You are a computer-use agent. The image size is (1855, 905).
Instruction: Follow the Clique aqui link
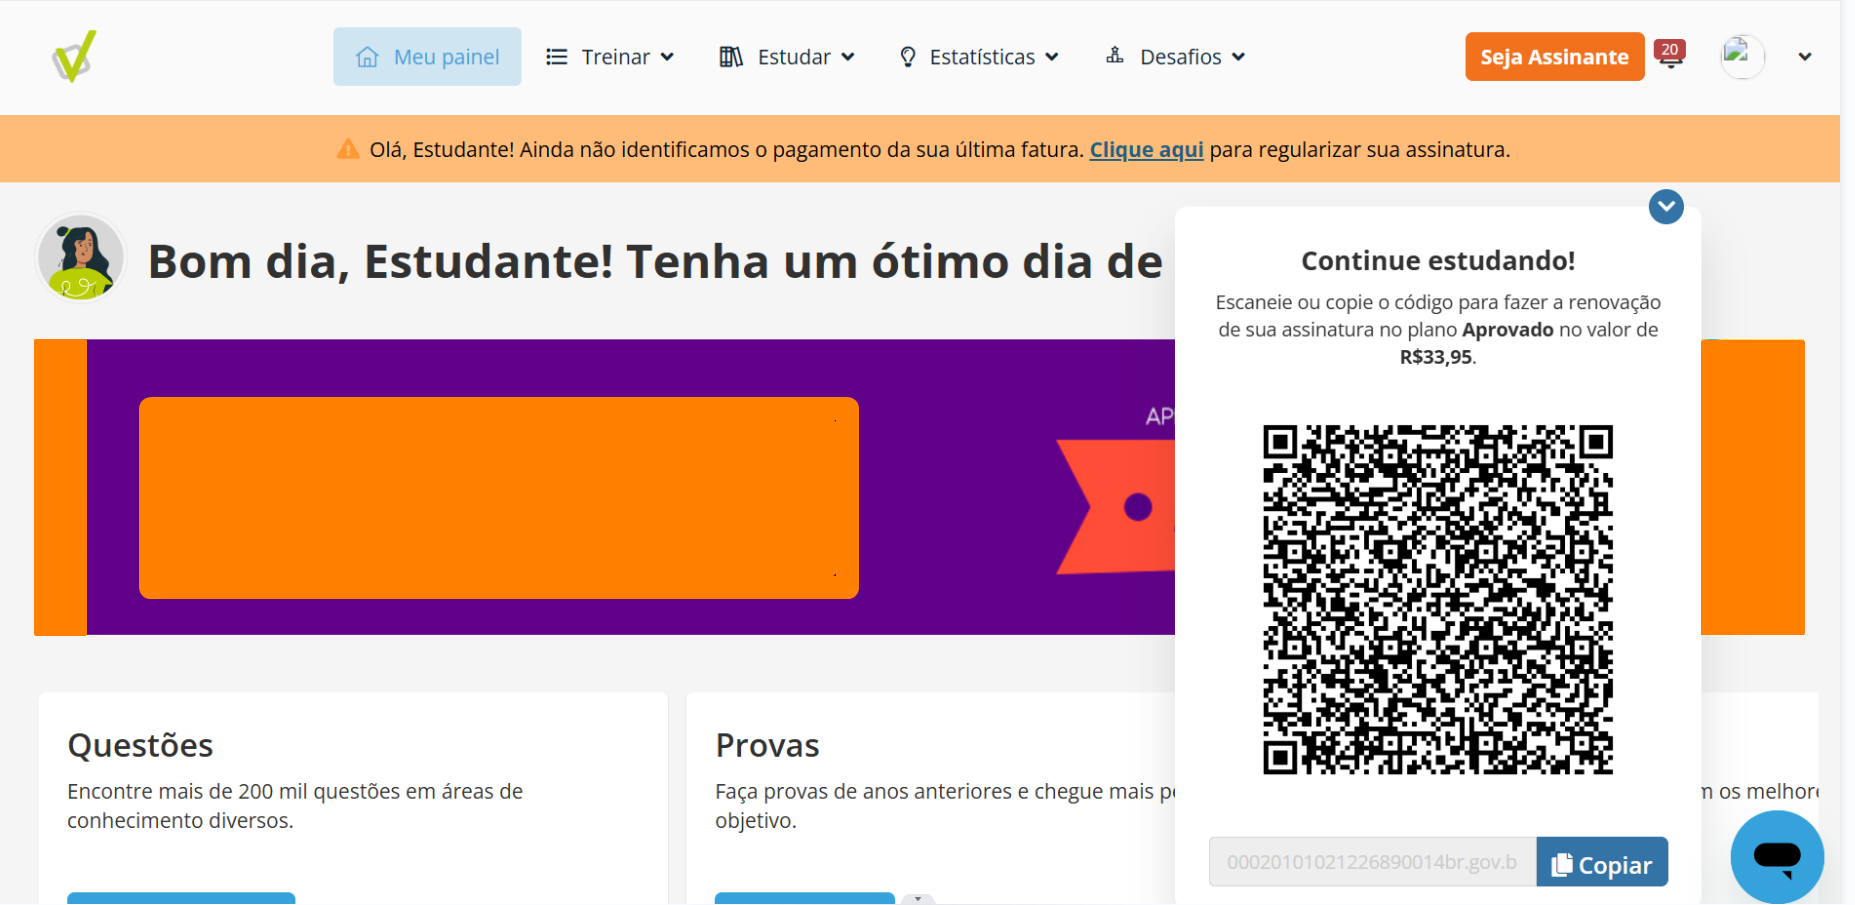coord(1146,149)
